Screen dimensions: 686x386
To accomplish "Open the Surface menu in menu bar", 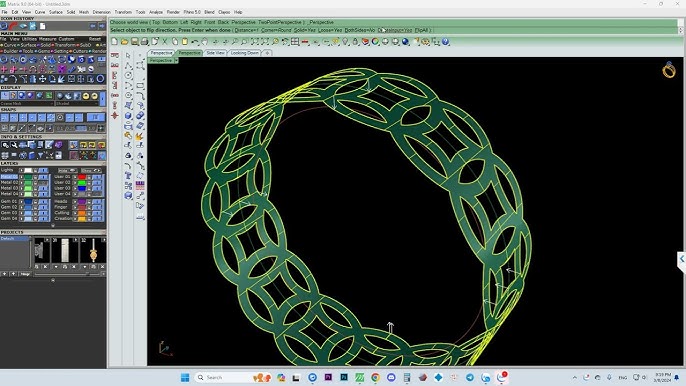I will click(x=56, y=12).
